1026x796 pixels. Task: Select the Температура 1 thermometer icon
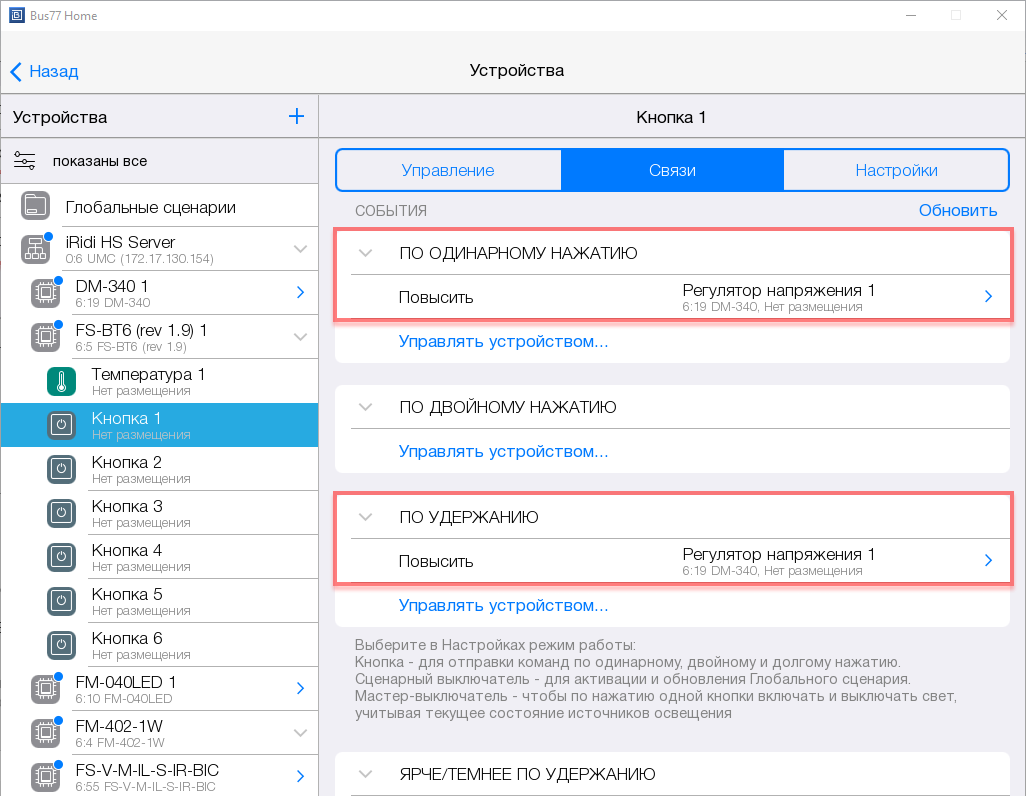(x=61, y=381)
